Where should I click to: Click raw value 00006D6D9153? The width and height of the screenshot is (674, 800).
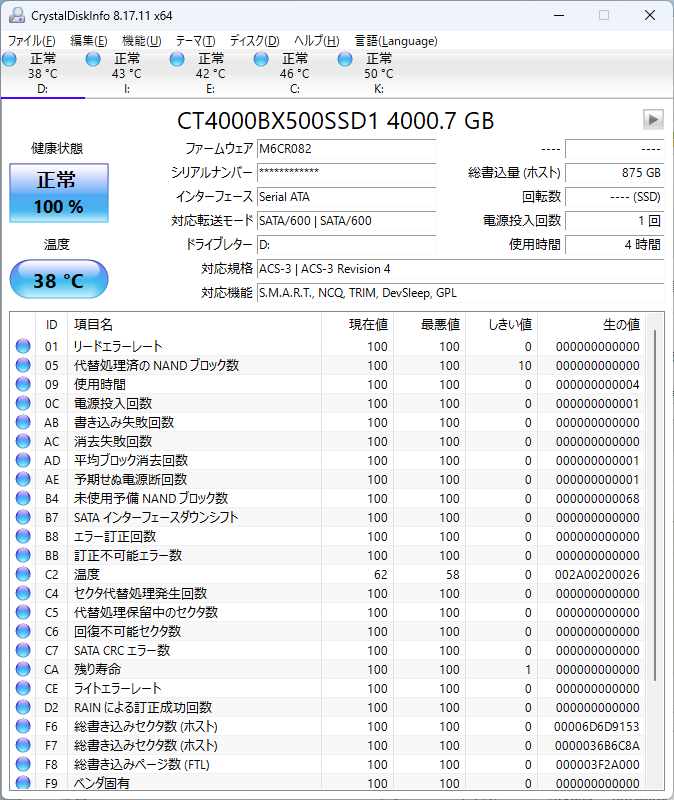tap(597, 727)
